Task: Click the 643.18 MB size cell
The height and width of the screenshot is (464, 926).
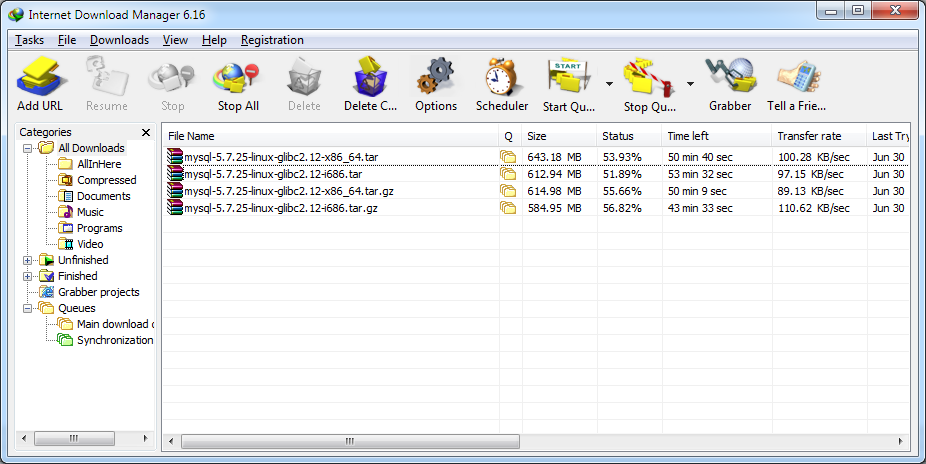Action: (554, 157)
